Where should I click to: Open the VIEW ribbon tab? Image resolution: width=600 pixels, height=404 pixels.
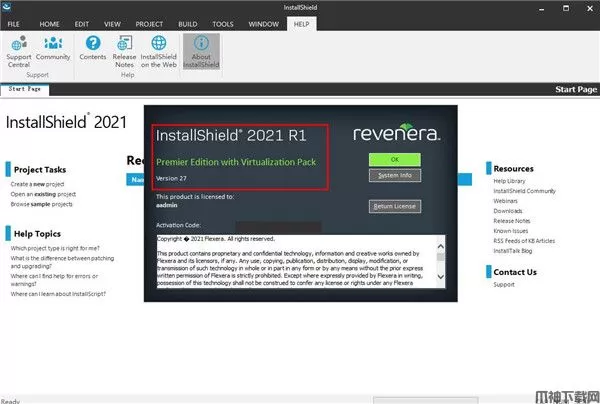pyautogui.click(x=112, y=24)
